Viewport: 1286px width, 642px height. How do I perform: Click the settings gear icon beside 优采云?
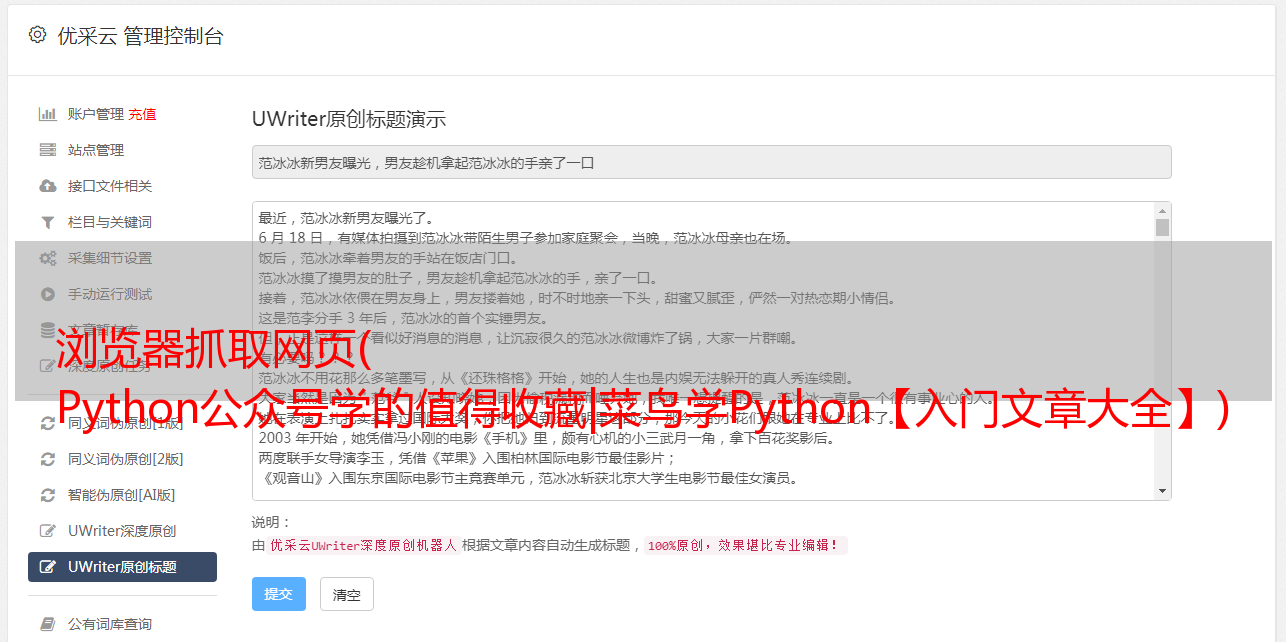pos(37,35)
